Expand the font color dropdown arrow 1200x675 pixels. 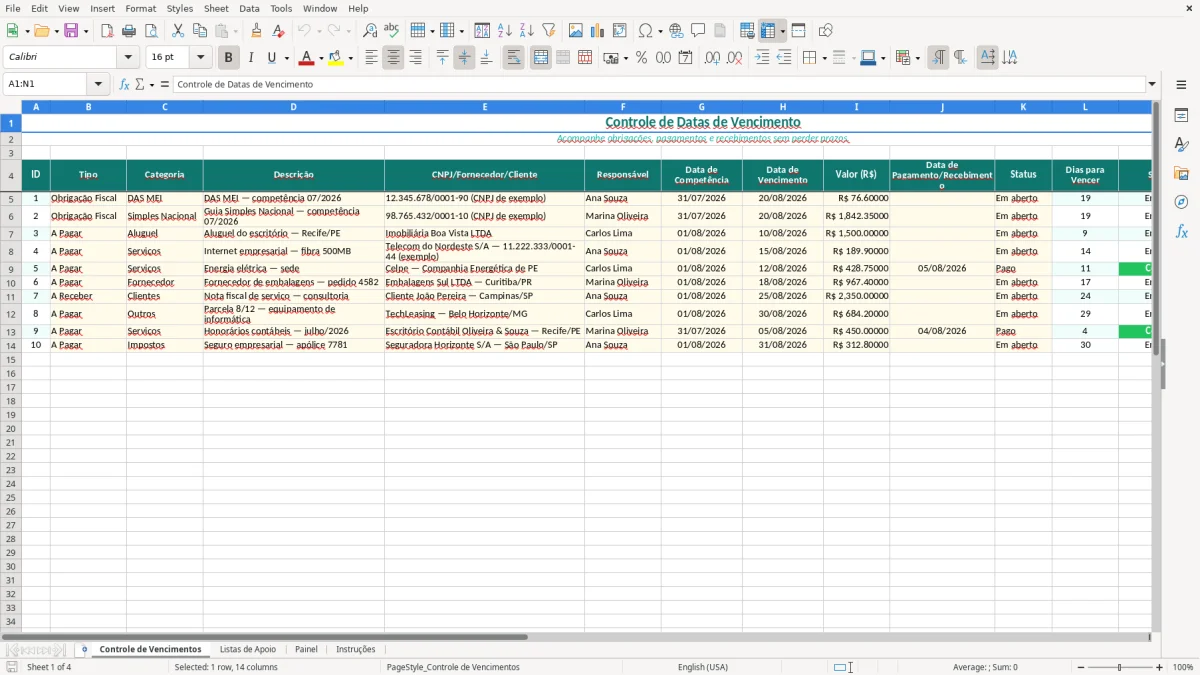[x=321, y=58]
